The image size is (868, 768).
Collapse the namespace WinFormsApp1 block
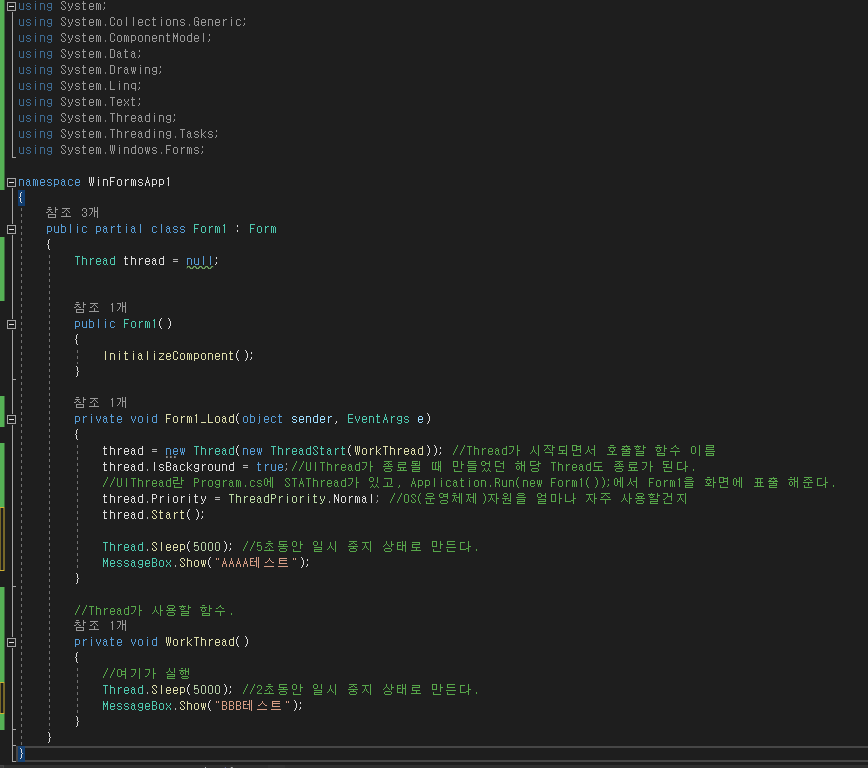[11, 182]
